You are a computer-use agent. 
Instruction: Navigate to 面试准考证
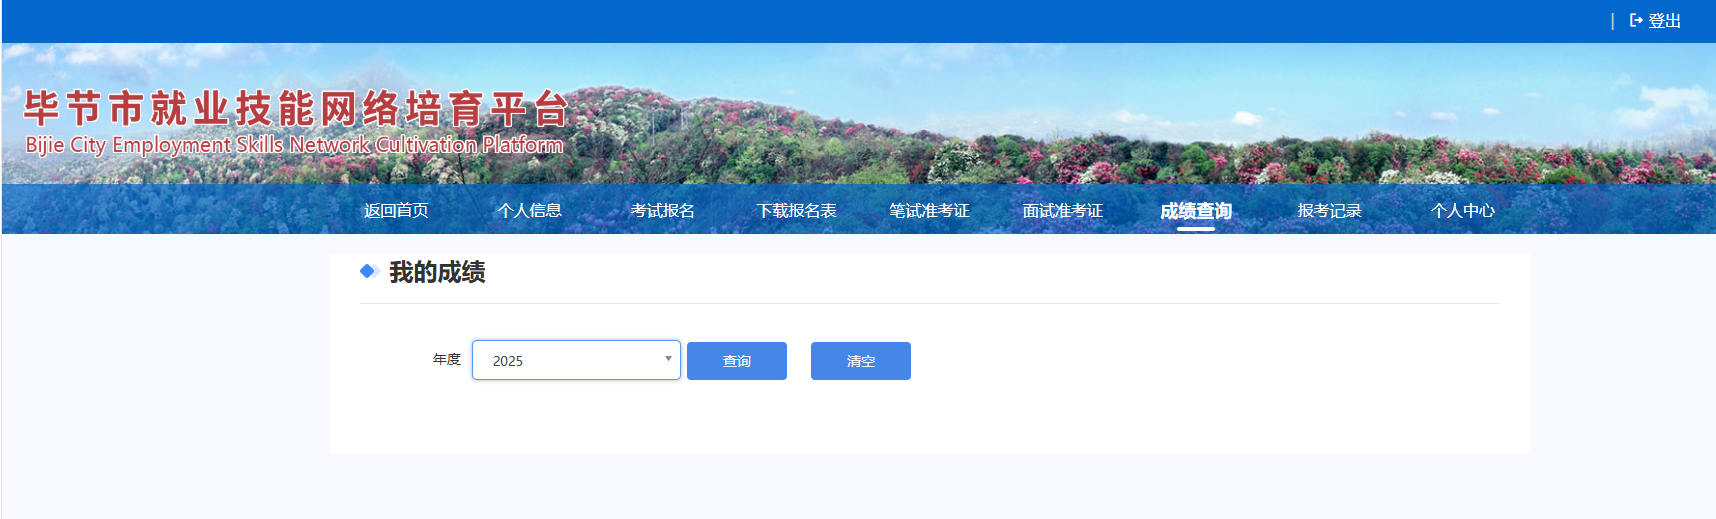[x=1062, y=211]
